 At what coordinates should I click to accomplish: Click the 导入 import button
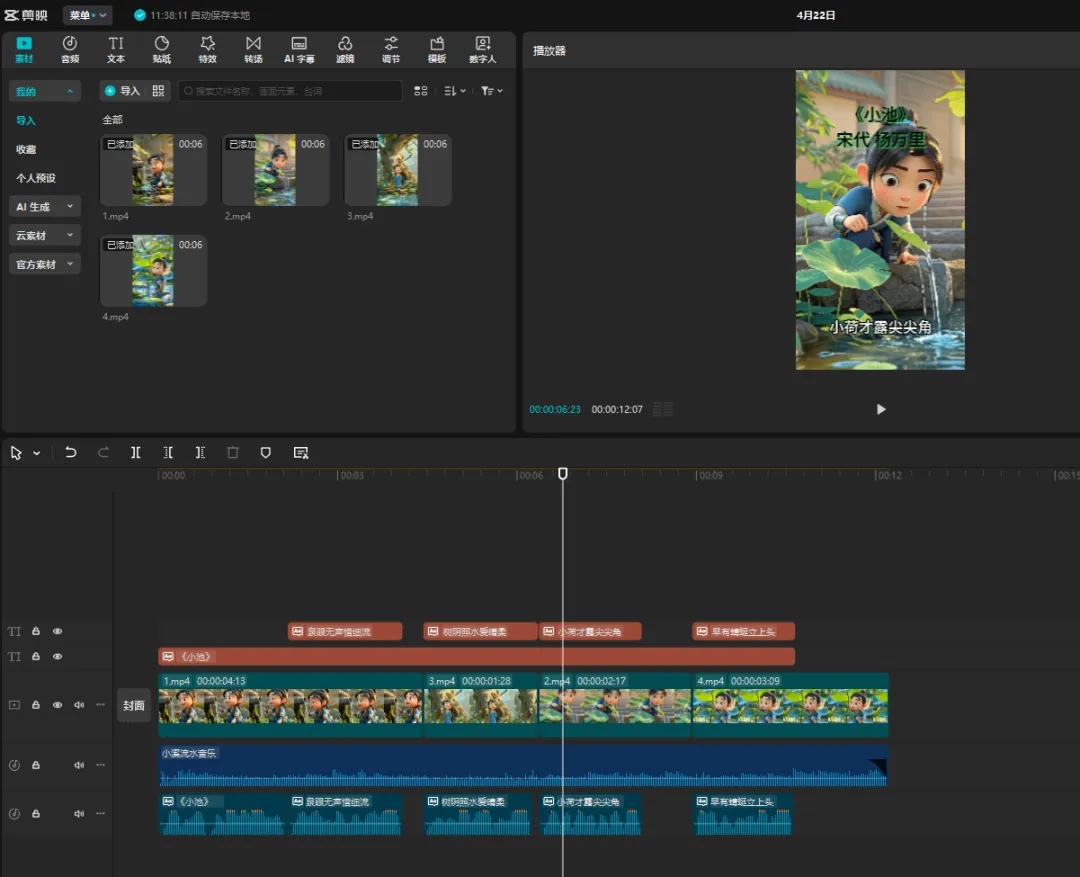tap(123, 91)
